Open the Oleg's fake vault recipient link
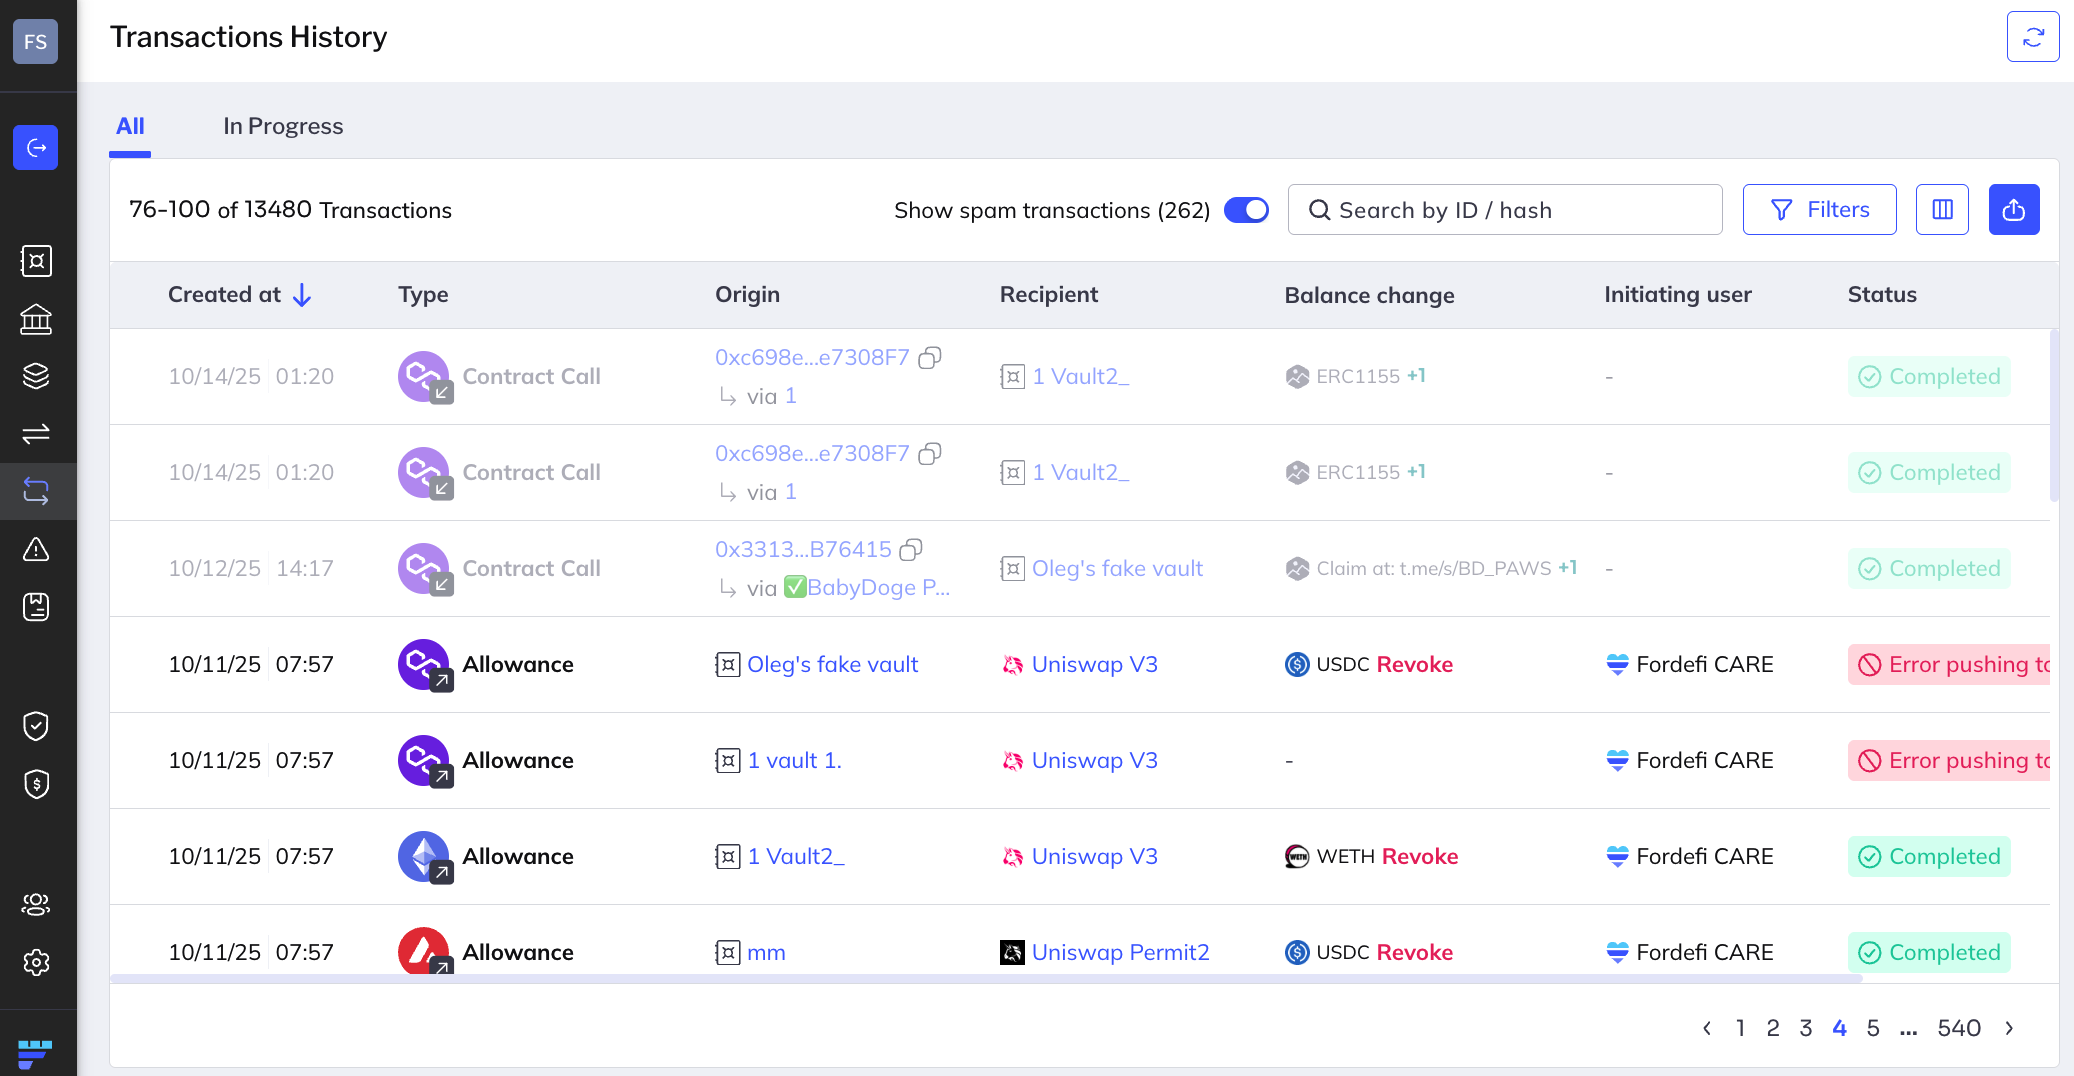The height and width of the screenshot is (1076, 2074). [x=1117, y=568]
